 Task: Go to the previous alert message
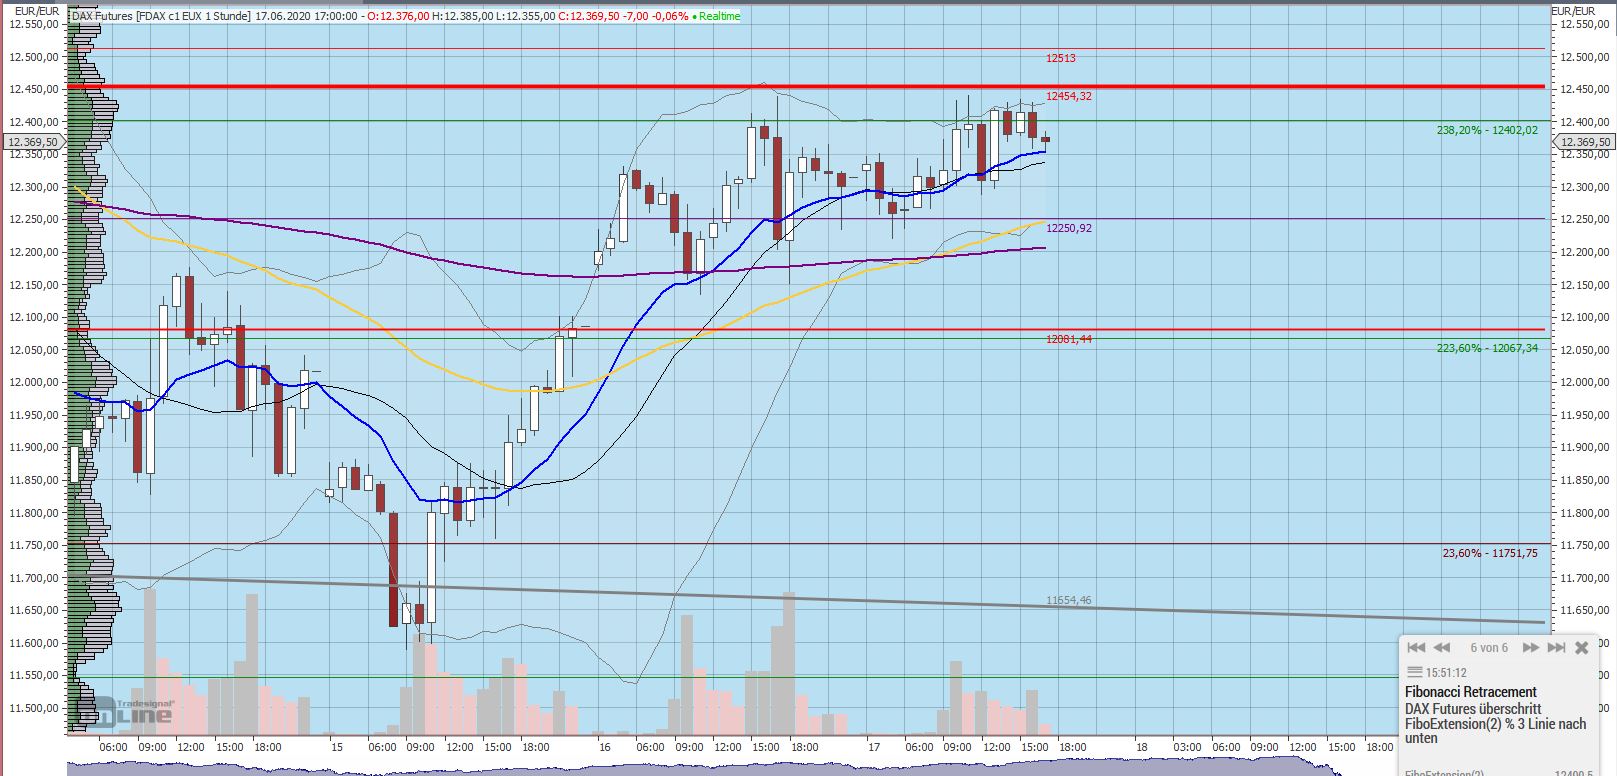(x=1442, y=648)
